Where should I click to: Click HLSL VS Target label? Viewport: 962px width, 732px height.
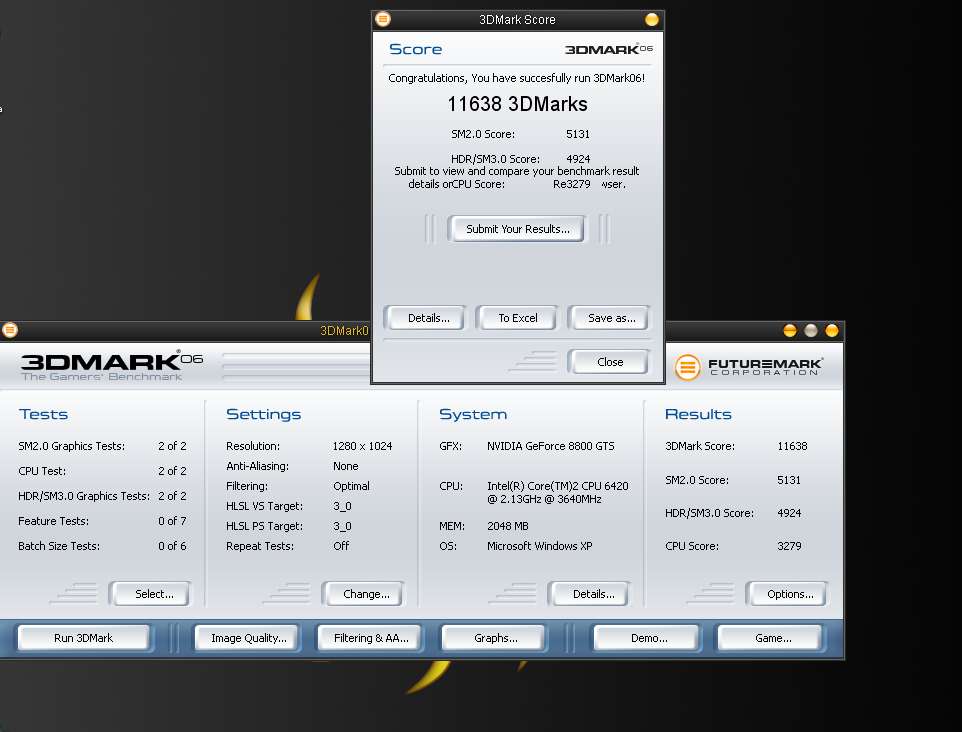(x=264, y=506)
